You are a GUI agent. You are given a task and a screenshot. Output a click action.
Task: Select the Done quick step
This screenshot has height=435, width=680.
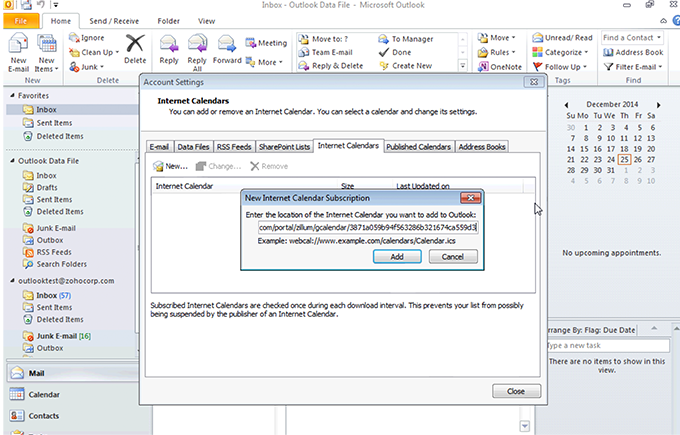pyautogui.click(x=395, y=52)
